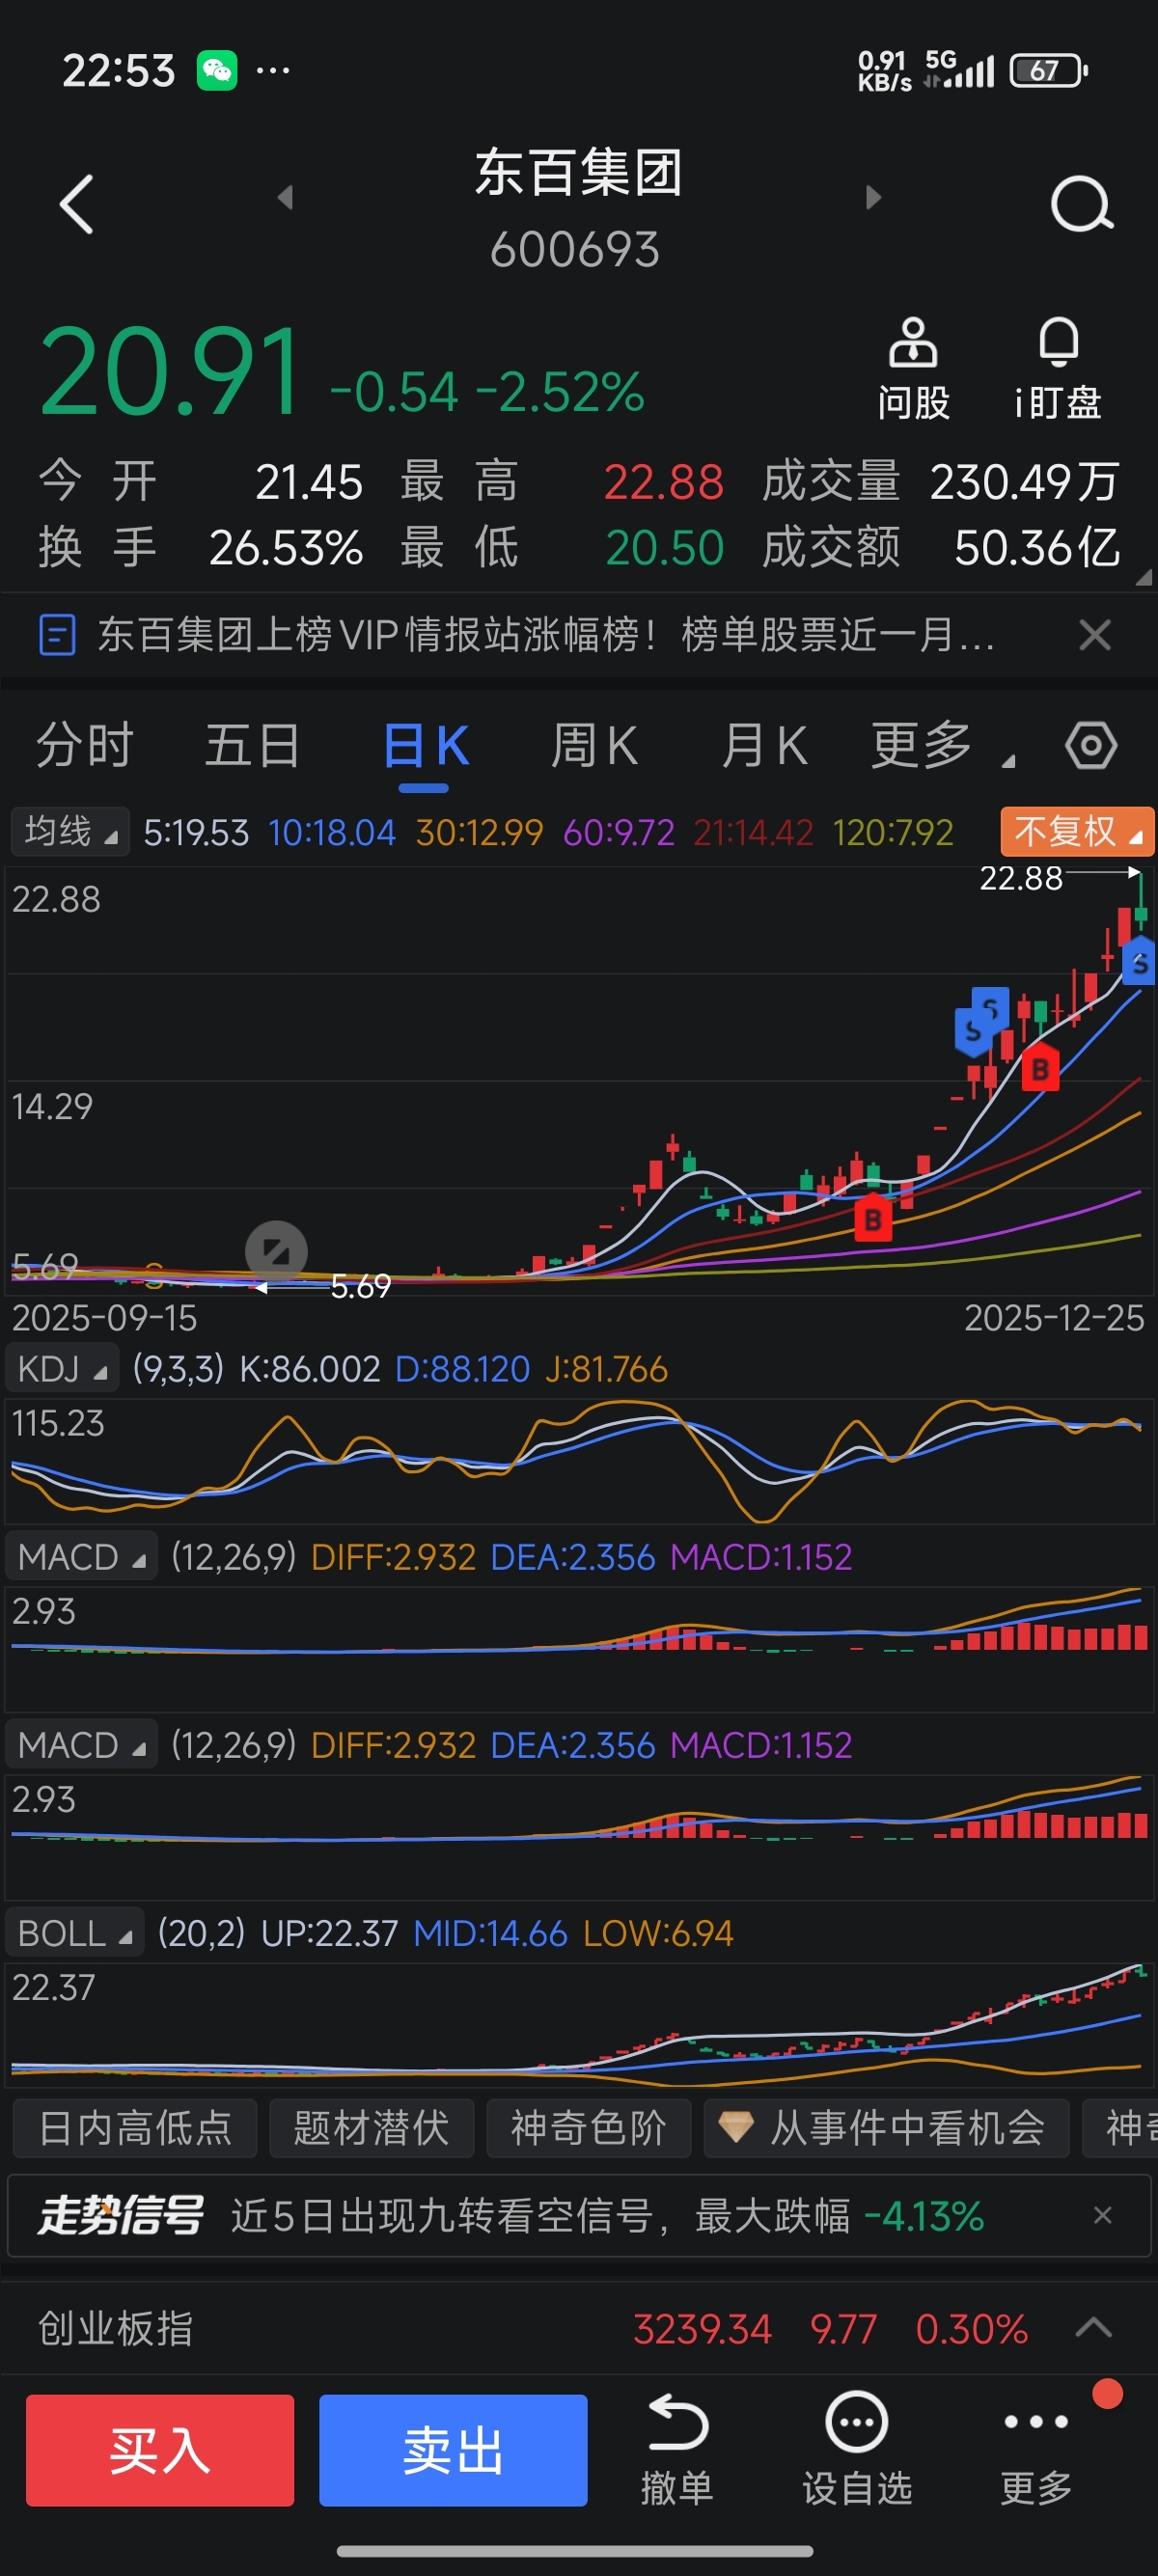The width and height of the screenshot is (1158, 2576).
Task: Tap the red B marker near 14.29 level
Action: 1039,1069
